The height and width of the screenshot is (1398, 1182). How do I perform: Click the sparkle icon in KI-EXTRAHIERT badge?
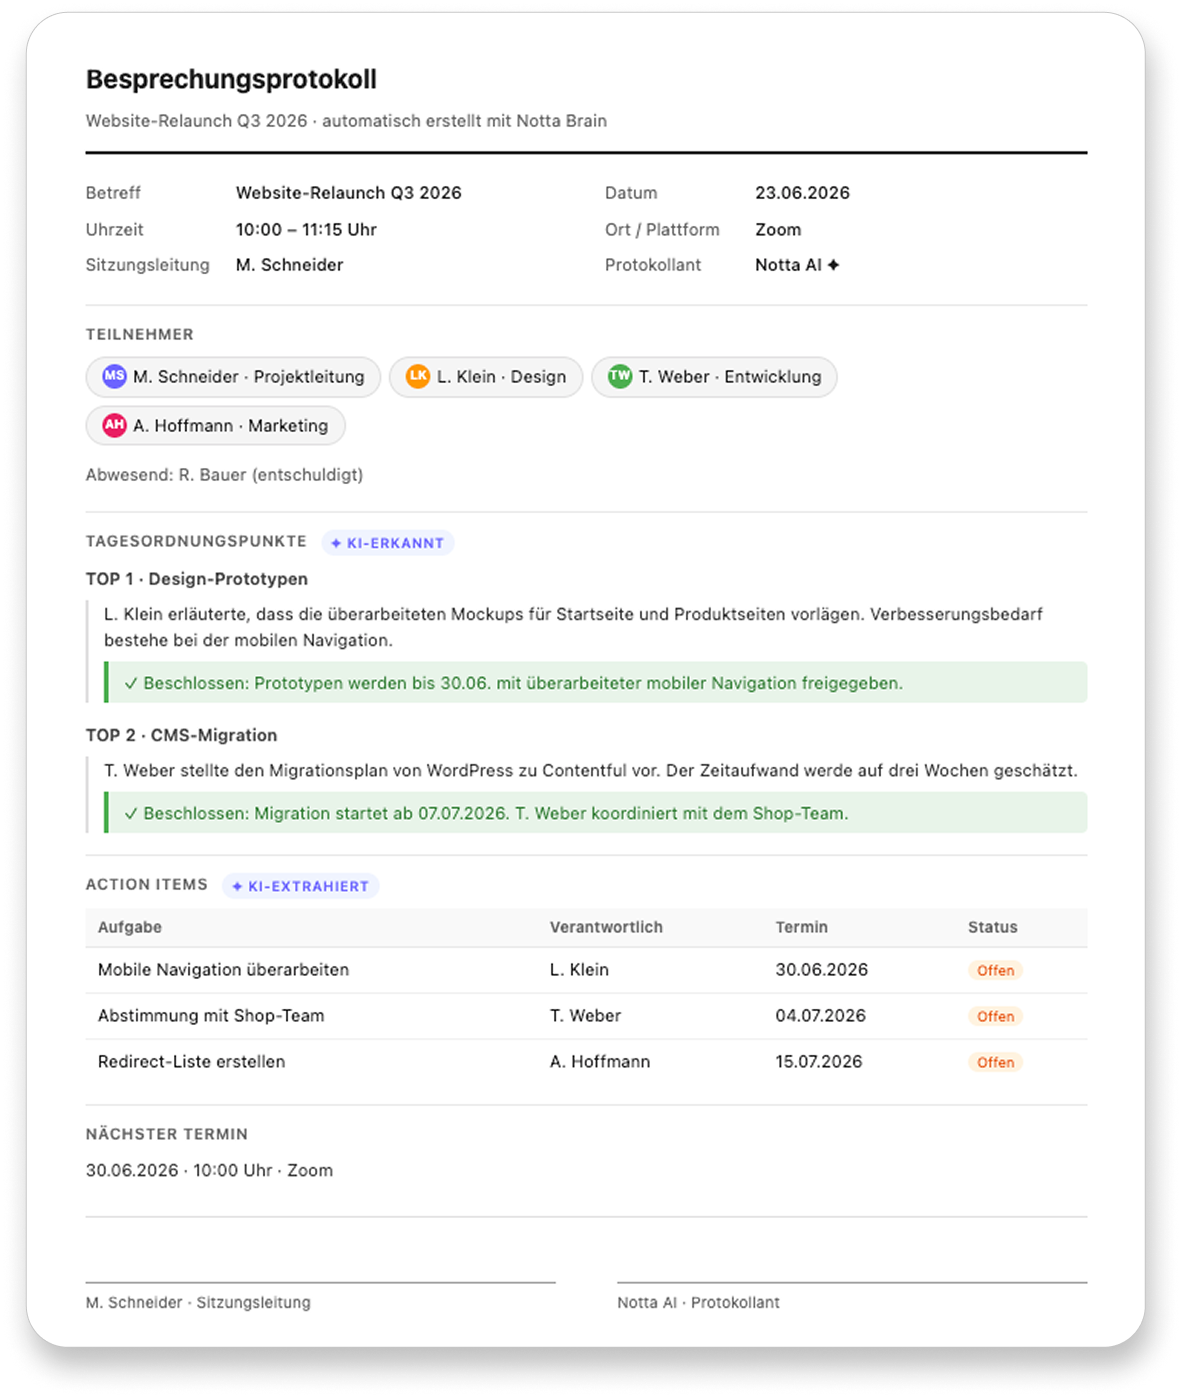[x=237, y=886]
